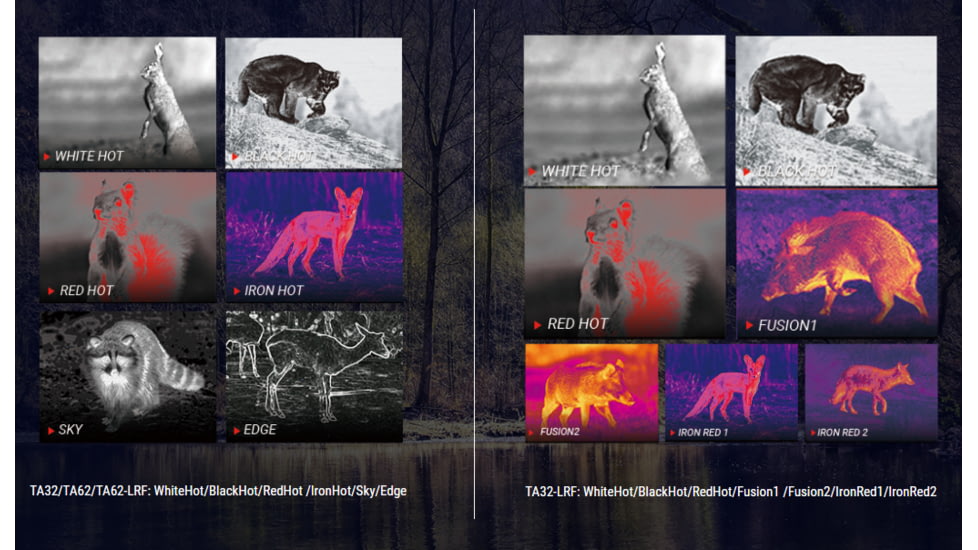Choose the Iron Red 2 thumbnail
Image resolution: width=978 pixels, height=550 pixels.
click(x=871, y=393)
